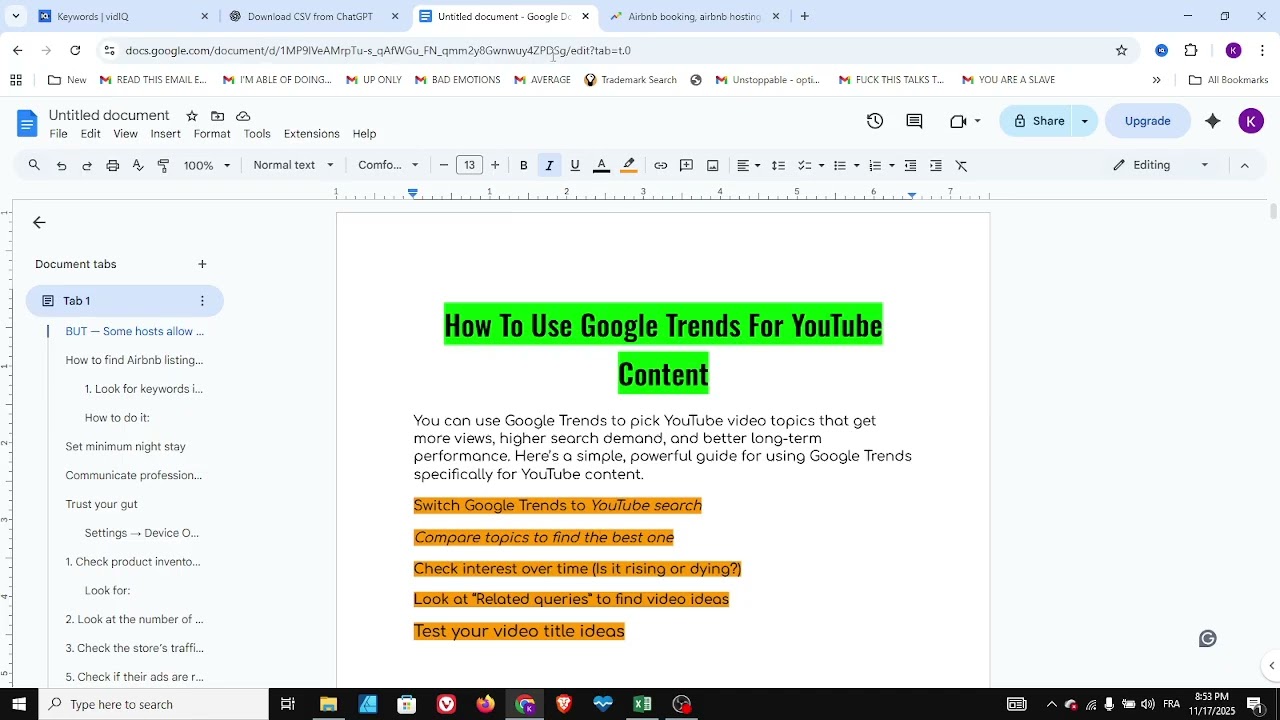
Task: Open the Insert menu
Action: coord(166,134)
